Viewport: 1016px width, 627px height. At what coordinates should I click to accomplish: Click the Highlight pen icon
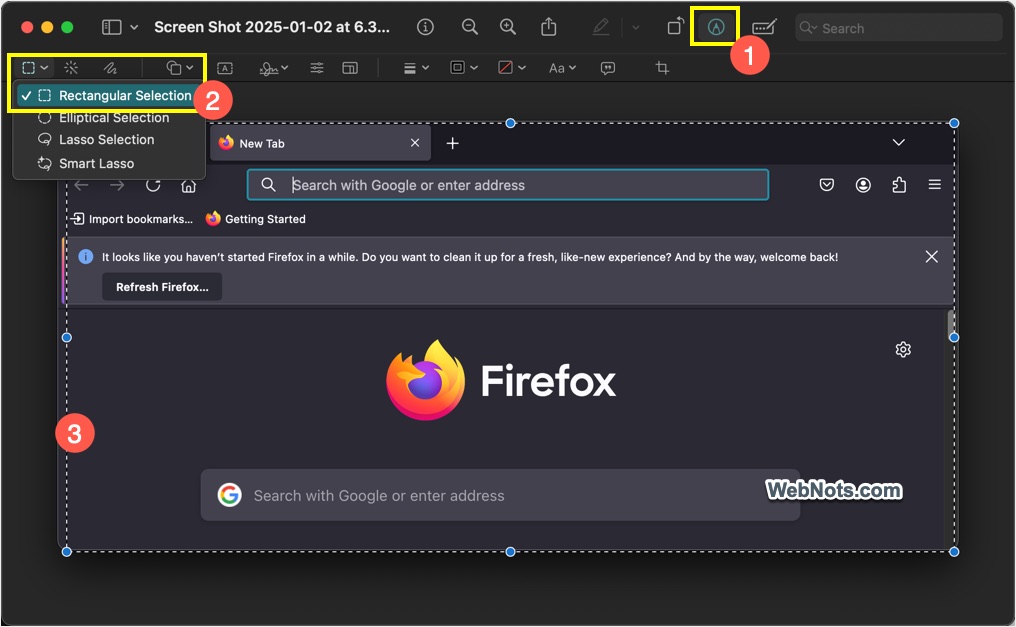click(601, 27)
